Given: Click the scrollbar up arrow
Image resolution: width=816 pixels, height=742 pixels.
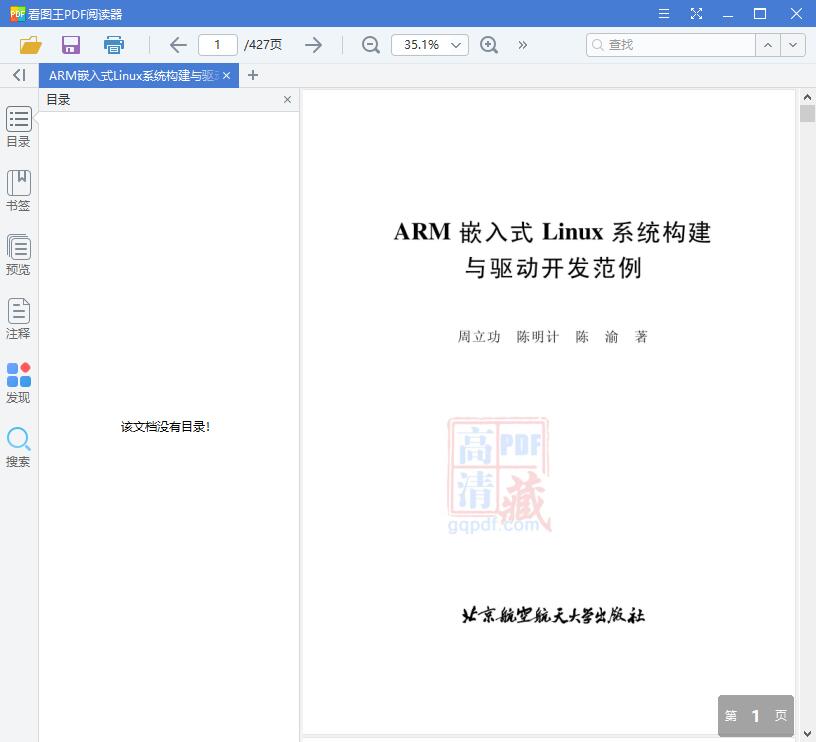Looking at the screenshot, I should point(807,97).
